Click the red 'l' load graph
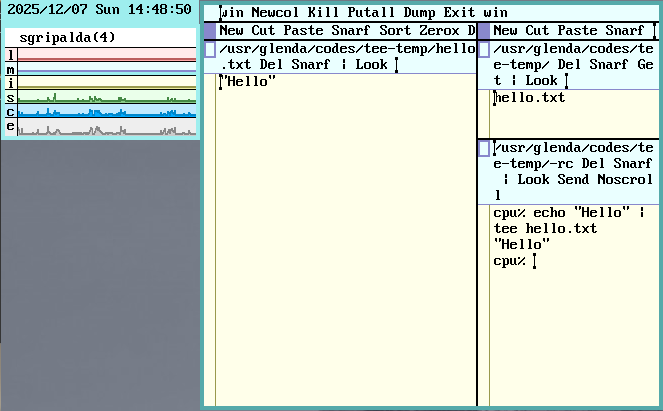The image size is (663, 411). (107, 55)
